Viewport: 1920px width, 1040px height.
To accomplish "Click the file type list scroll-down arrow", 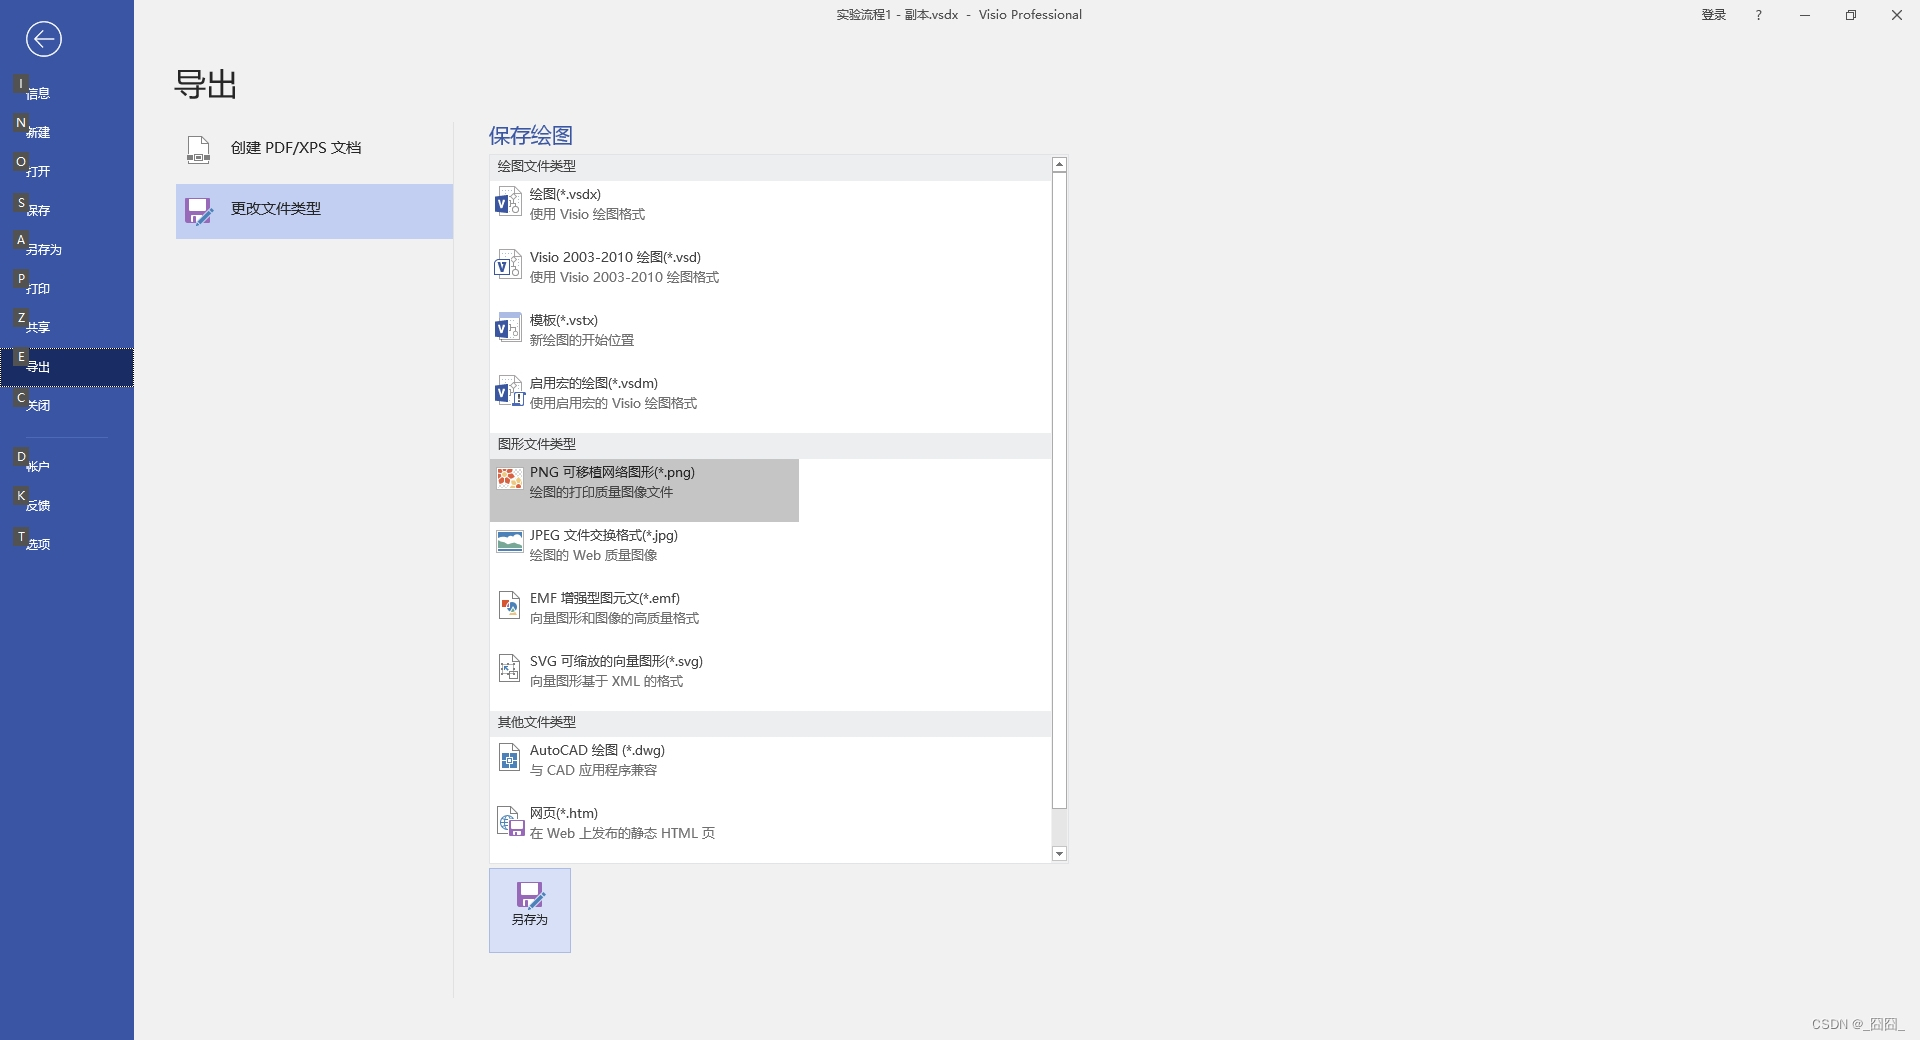I will 1059,854.
